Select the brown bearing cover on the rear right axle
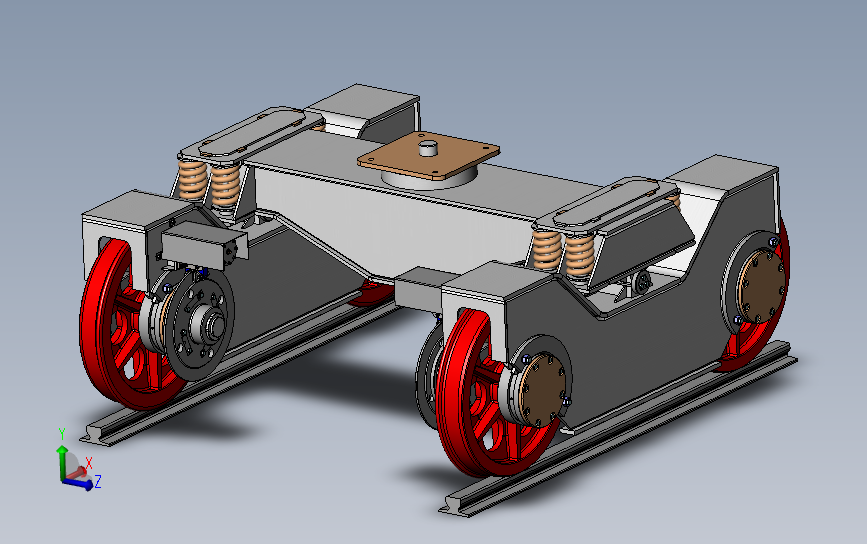Image resolution: width=867 pixels, height=544 pixels. (762, 286)
